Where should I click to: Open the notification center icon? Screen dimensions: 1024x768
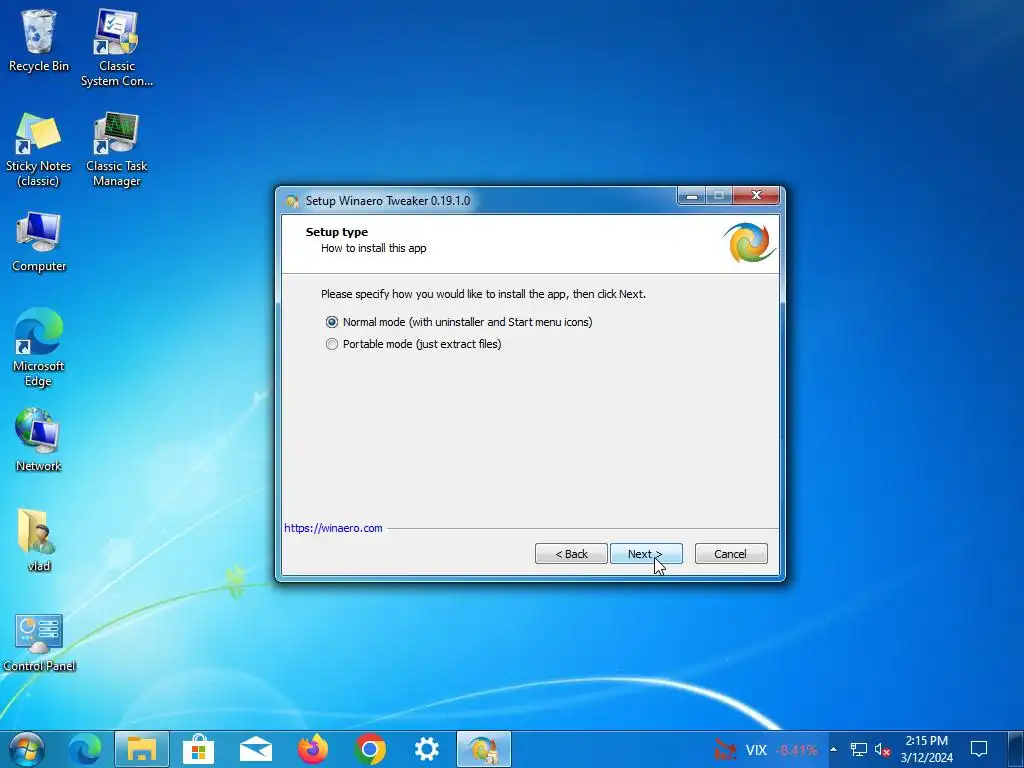(978, 750)
